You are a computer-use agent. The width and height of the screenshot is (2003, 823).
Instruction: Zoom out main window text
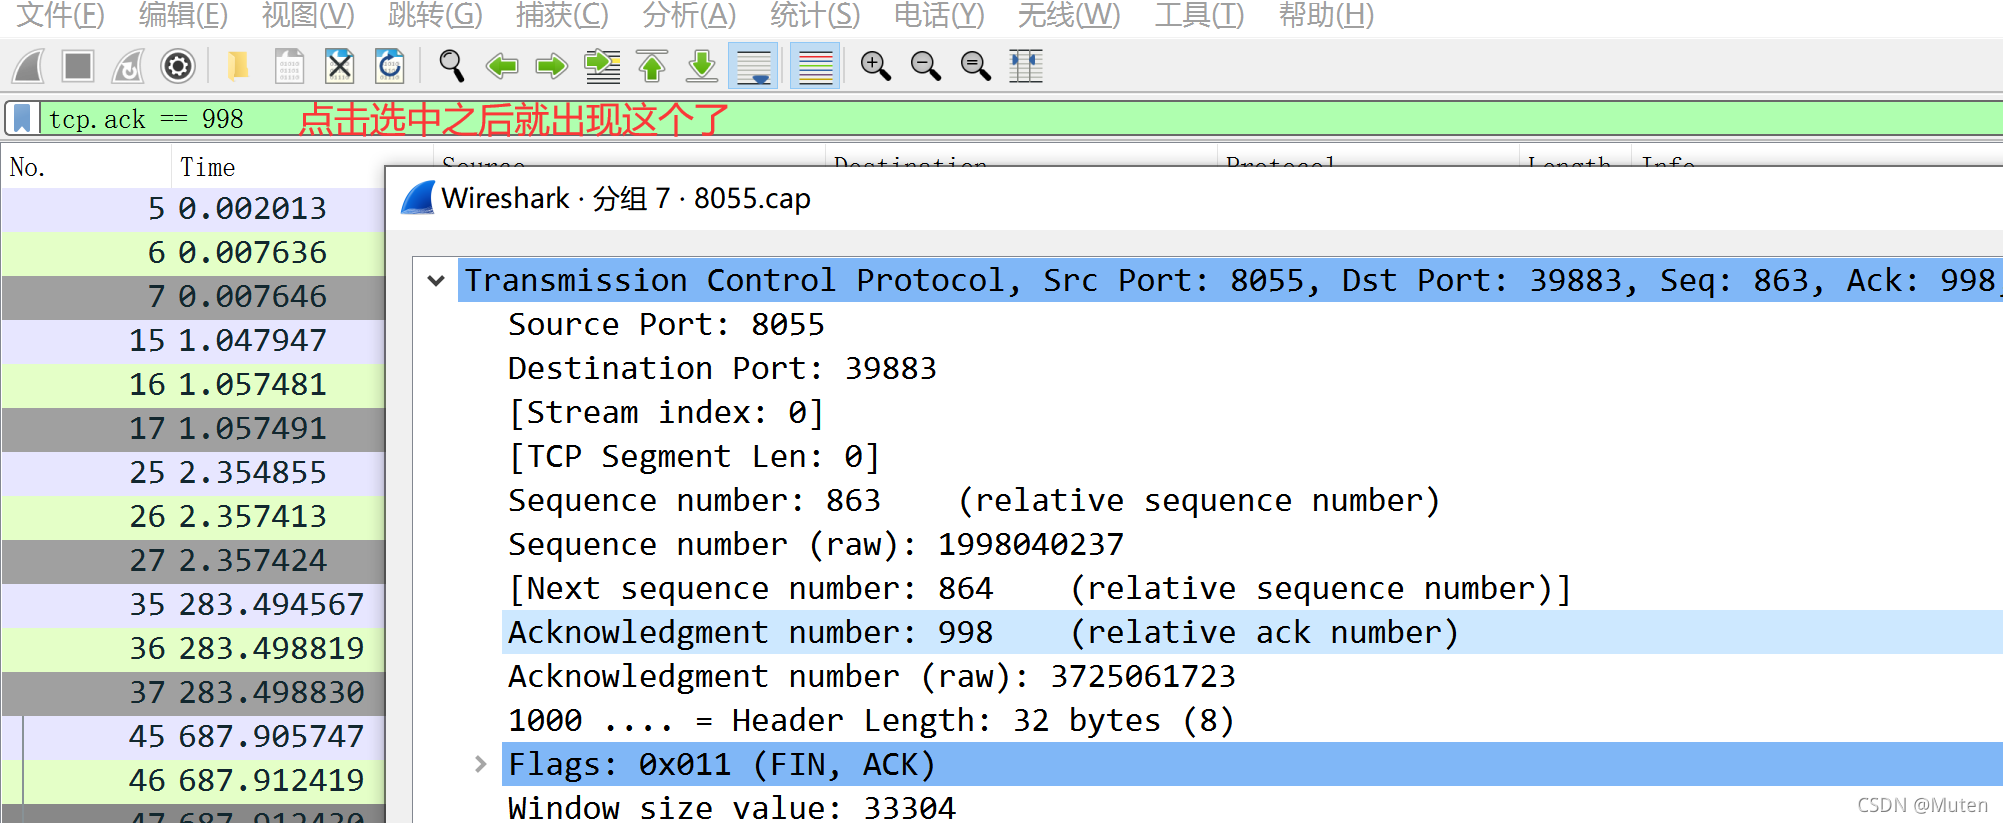pos(926,67)
